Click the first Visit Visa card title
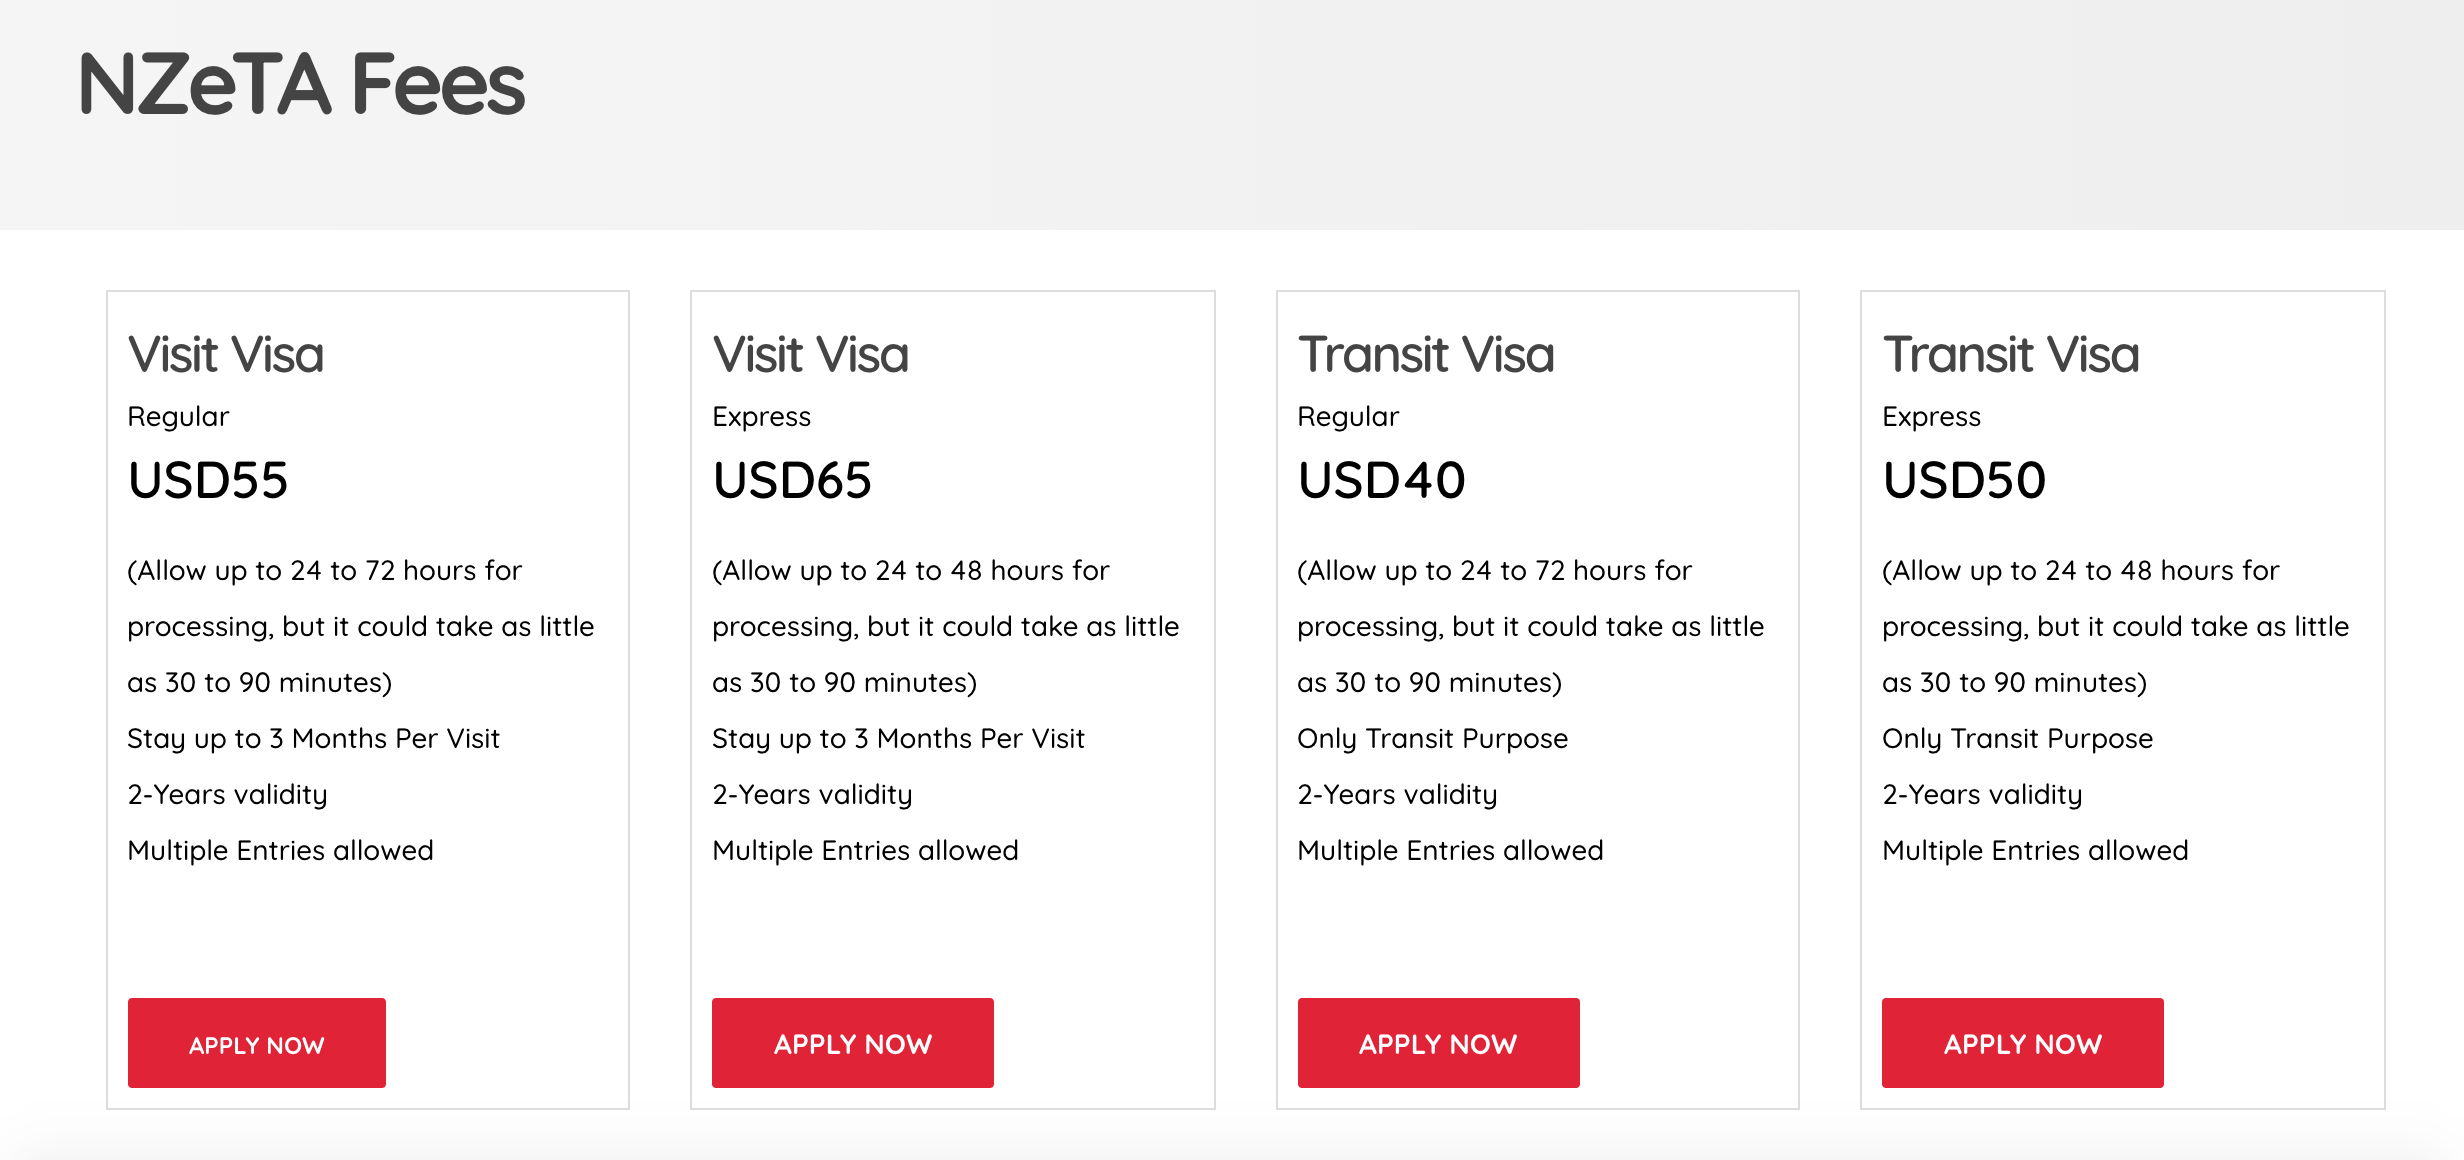This screenshot has width=2464, height=1160. (226, 355)
